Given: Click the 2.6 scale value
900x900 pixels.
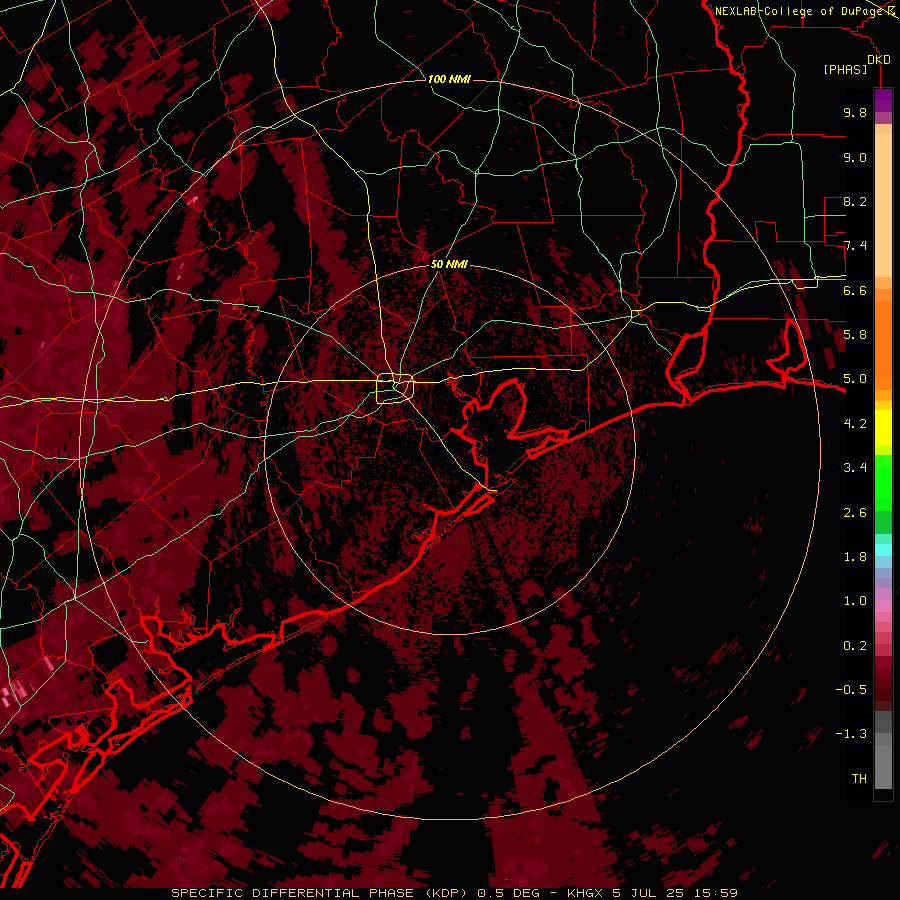Looking at the screenshot, I should point(855,513).
